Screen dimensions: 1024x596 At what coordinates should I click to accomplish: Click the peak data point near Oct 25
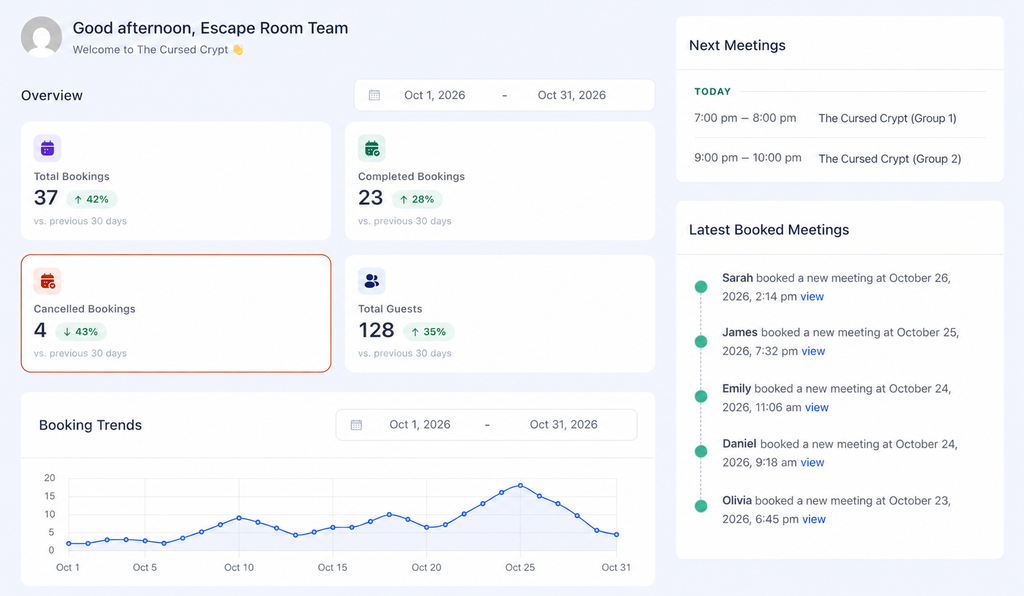pyautogui.click(x=520, y=485)
